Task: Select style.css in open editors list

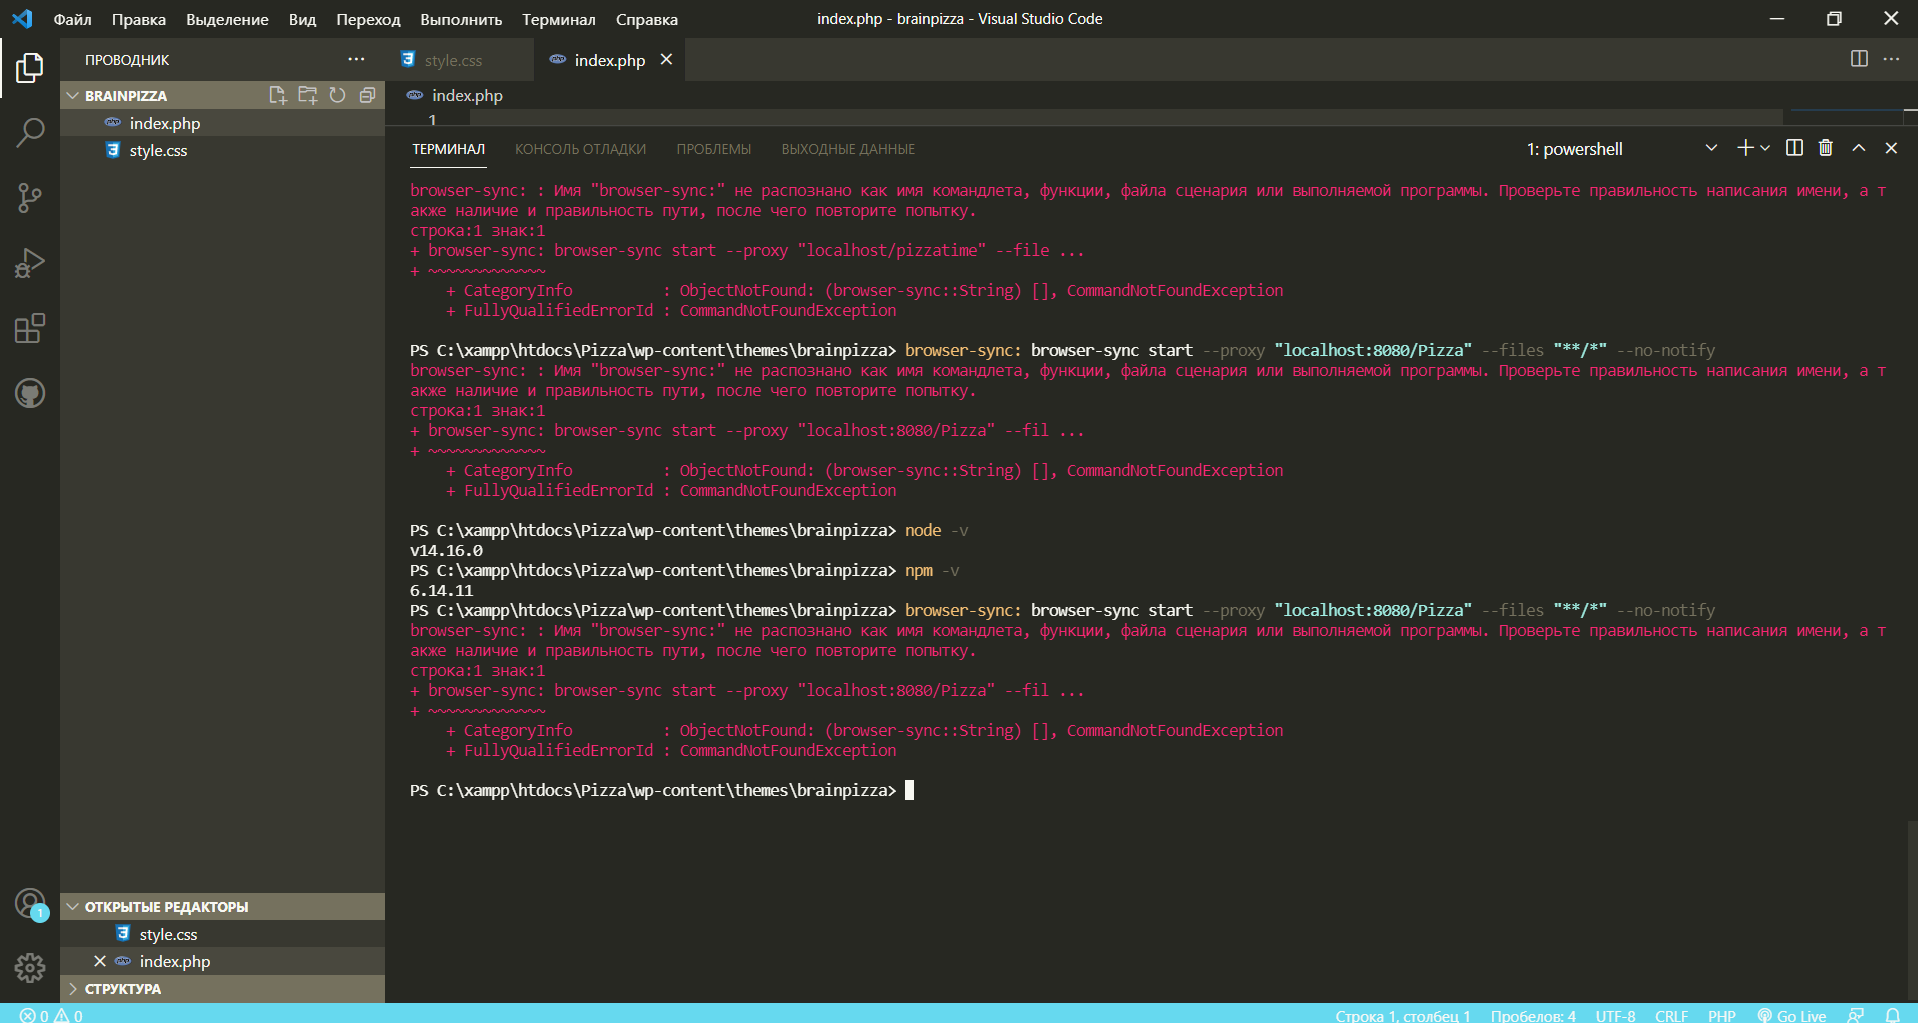Action: click(x=222, y=934)
